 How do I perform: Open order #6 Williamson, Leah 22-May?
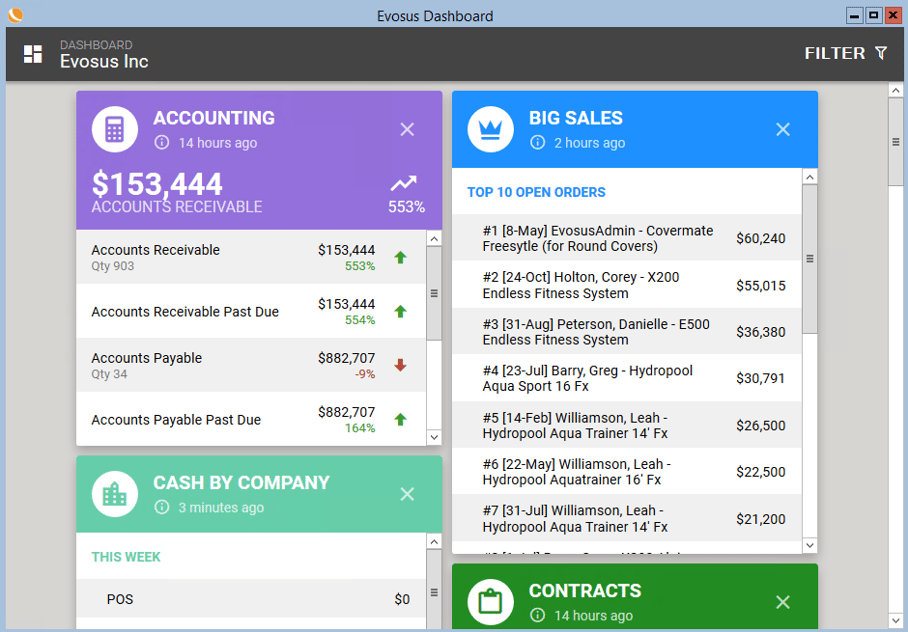point(627,472)
